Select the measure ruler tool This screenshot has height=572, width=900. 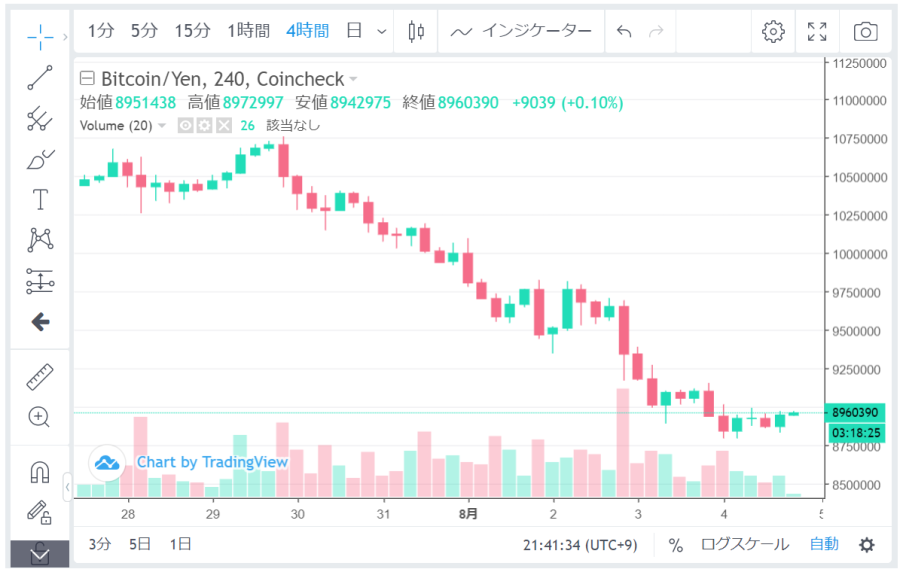(x=40, y=377)
